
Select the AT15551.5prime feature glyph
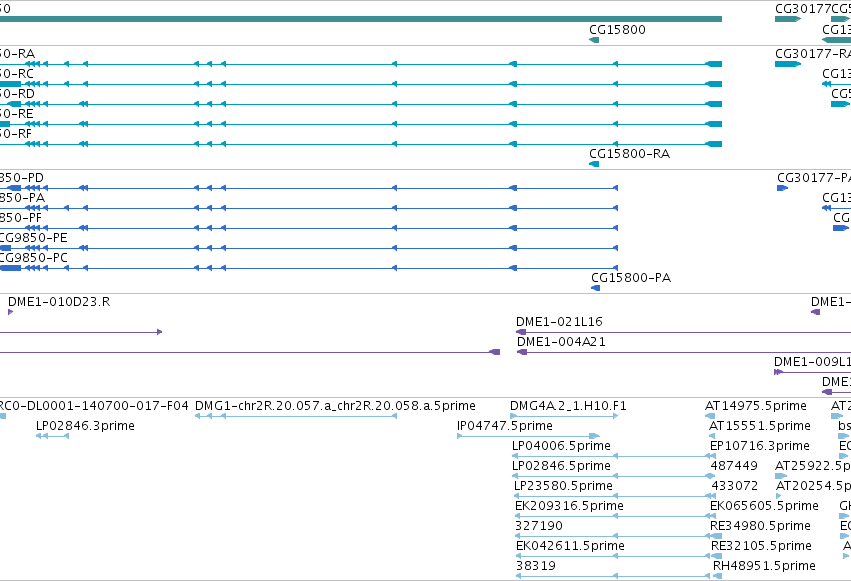click(x=712, y=436)
